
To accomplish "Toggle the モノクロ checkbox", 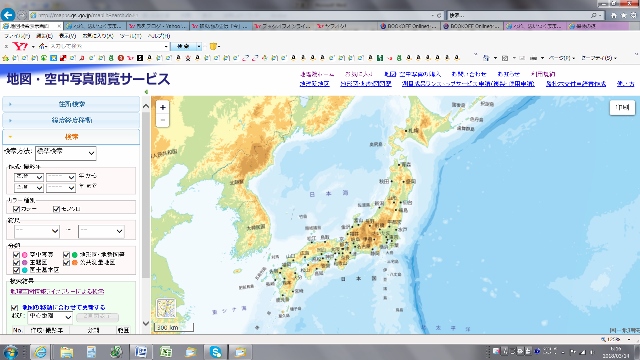I will click(57, 209).
